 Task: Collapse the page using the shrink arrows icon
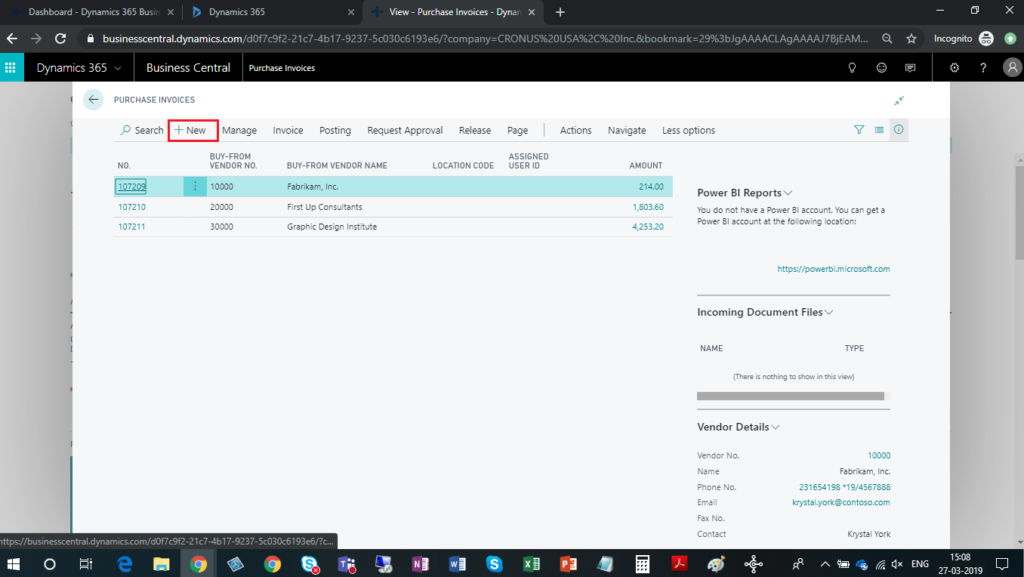[899, 100]
